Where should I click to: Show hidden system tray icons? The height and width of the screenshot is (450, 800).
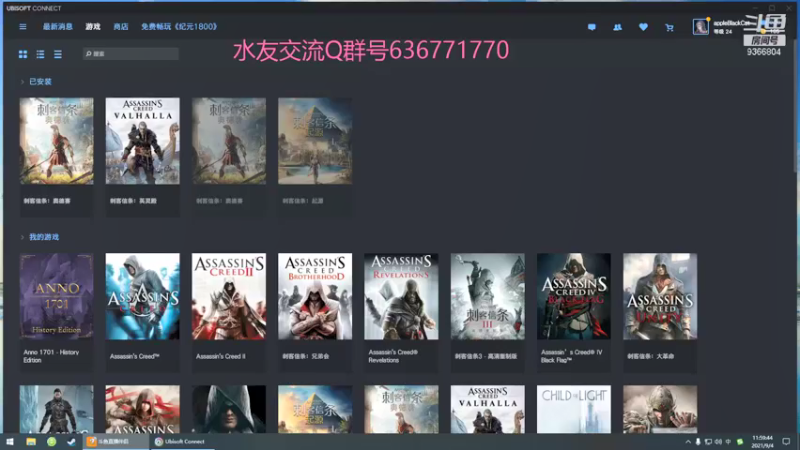tap(688, 442)
